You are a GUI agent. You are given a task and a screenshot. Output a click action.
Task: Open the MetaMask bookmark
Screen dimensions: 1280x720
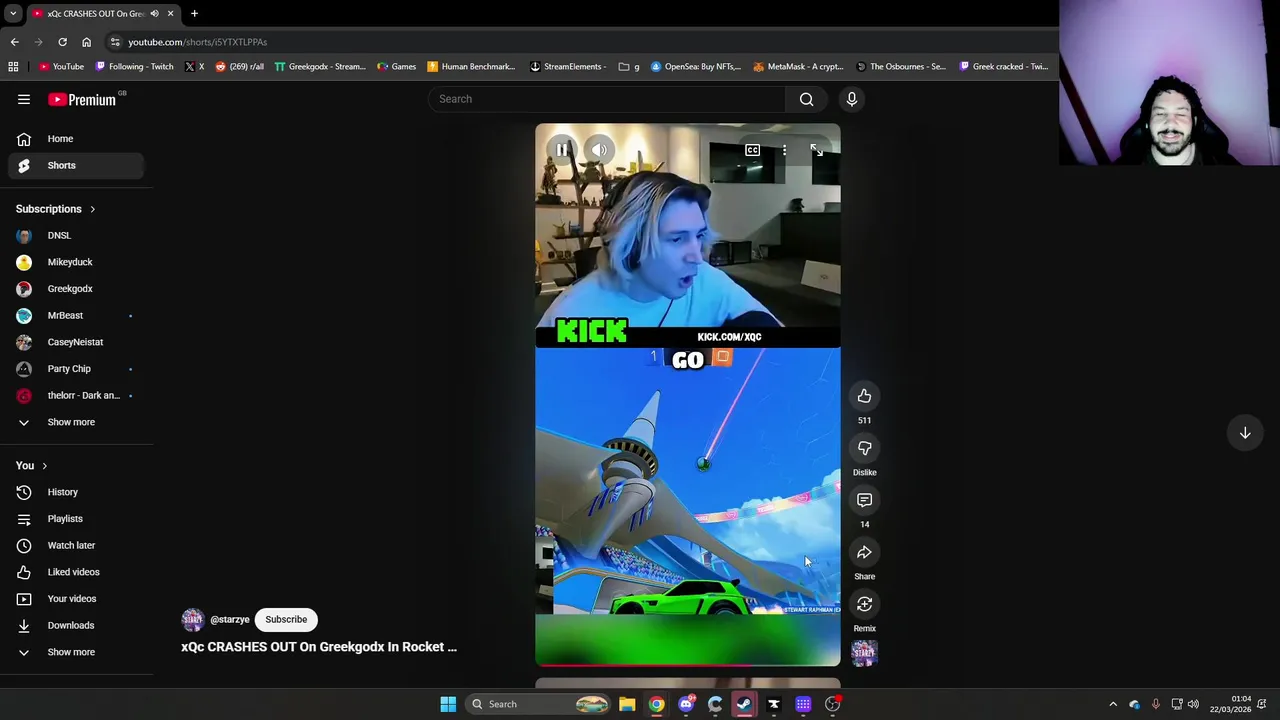tap(798, 67)
